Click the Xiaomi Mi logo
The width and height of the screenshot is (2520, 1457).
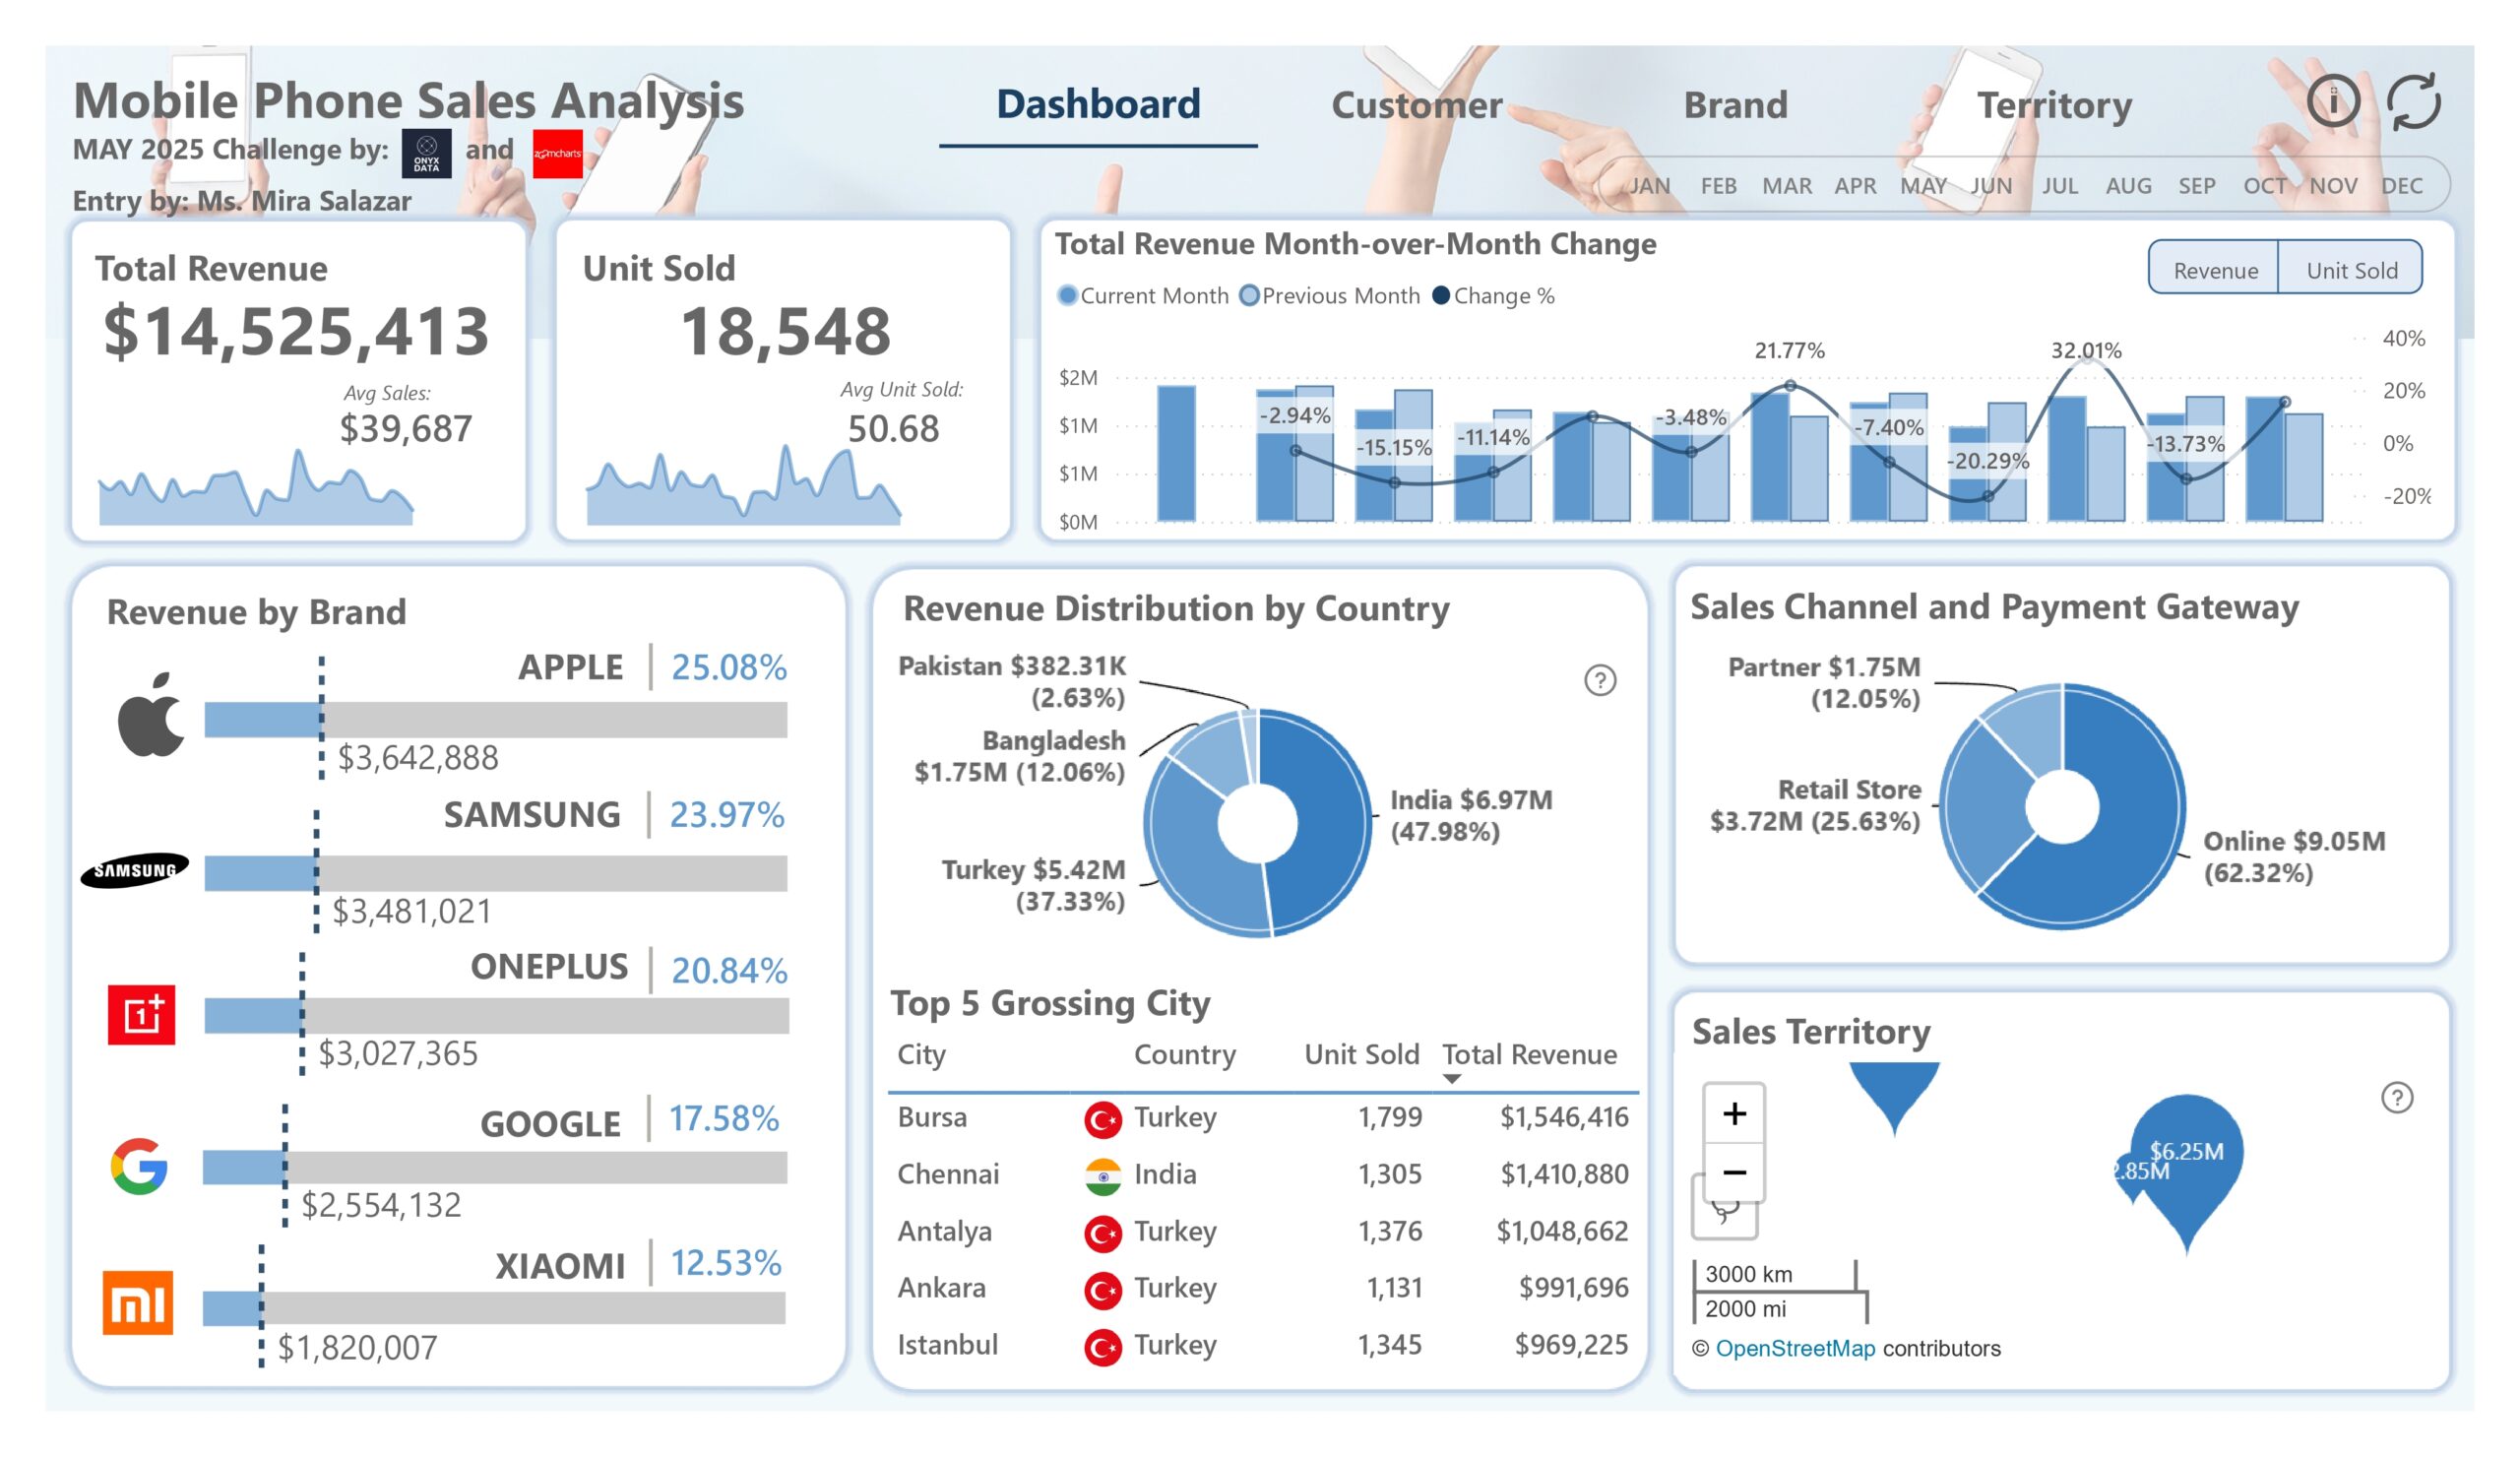[138, 1302]
